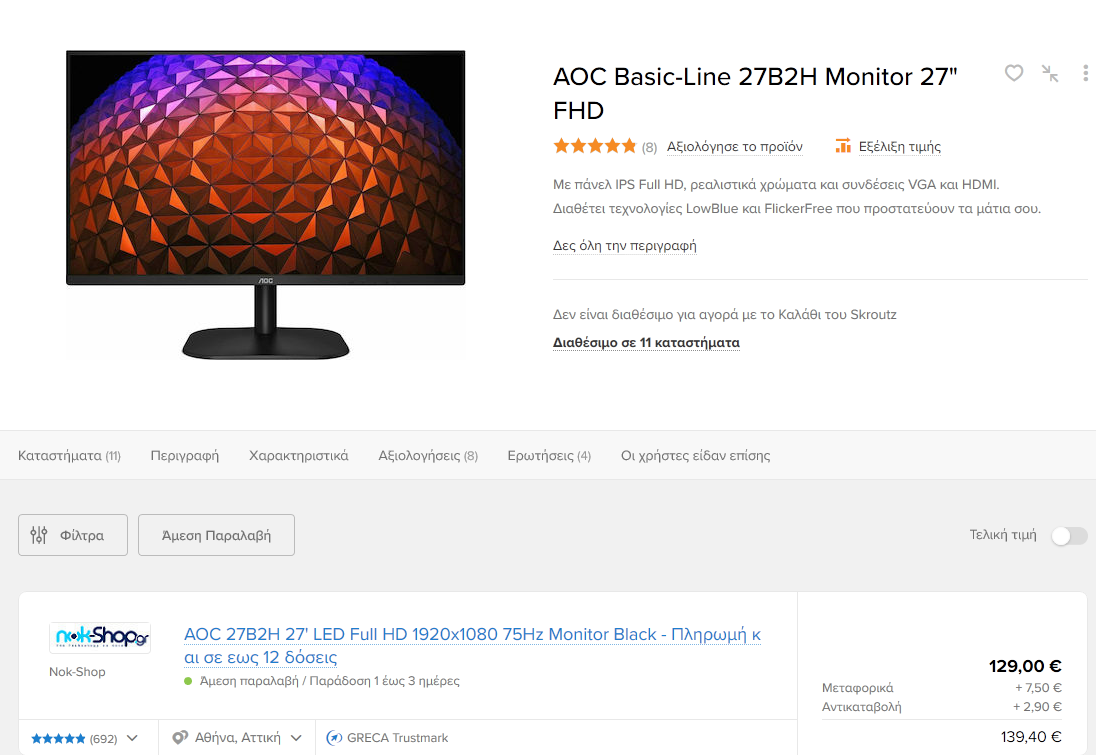
Task: Click the Αξιολόγησε το προϊόν link
Action: tap(735, 146)
